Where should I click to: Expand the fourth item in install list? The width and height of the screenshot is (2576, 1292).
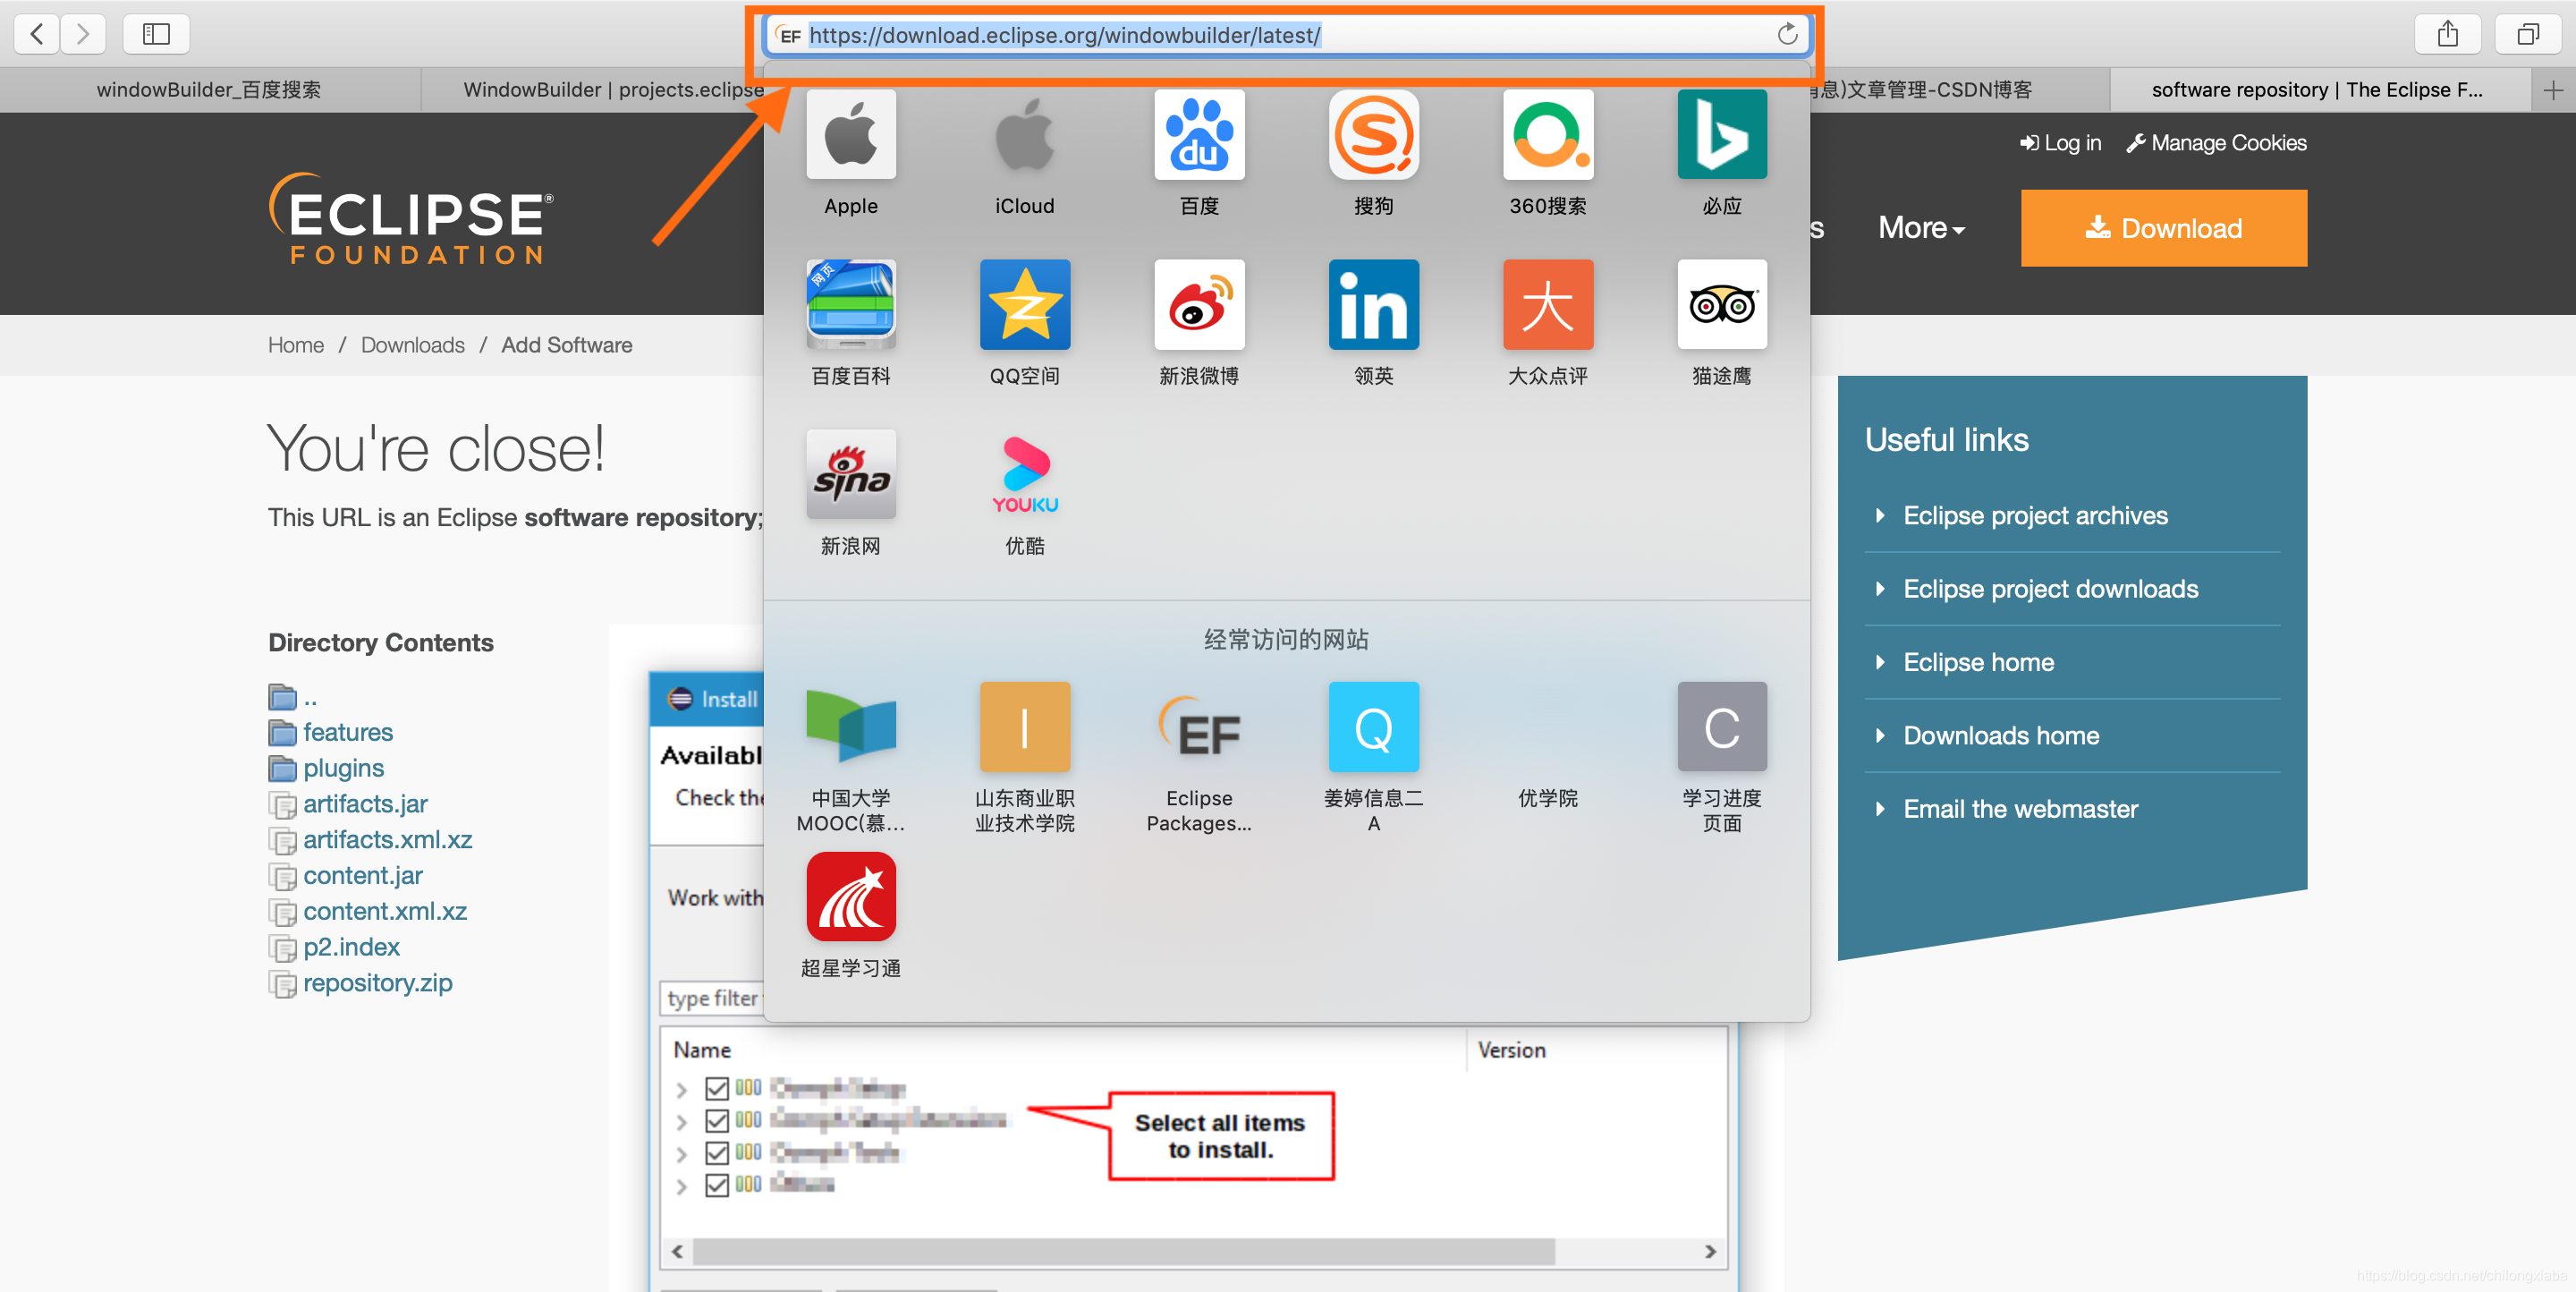click(x=681, y=1186)
